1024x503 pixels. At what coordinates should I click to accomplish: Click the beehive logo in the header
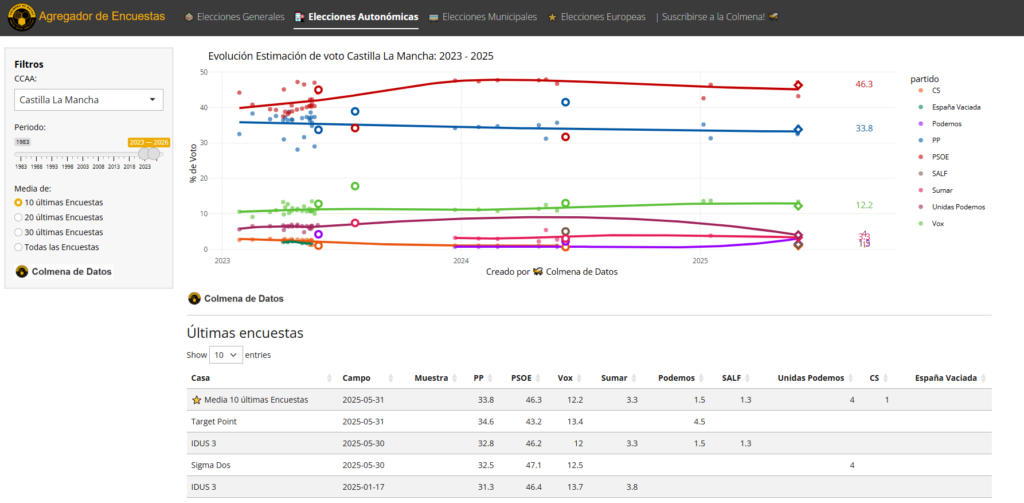click(19, 17)
